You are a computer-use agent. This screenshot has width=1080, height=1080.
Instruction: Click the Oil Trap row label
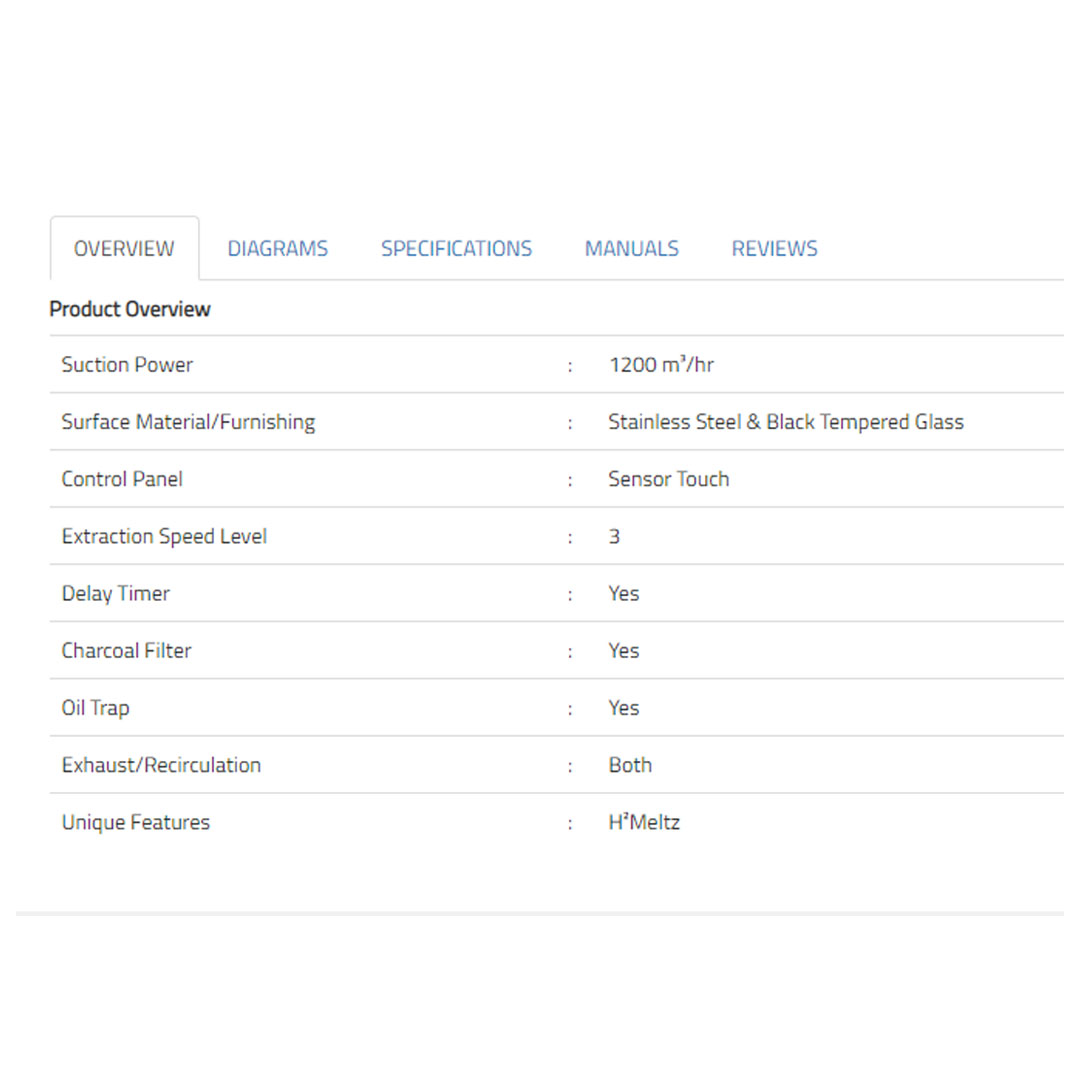(x=95, y=708)
